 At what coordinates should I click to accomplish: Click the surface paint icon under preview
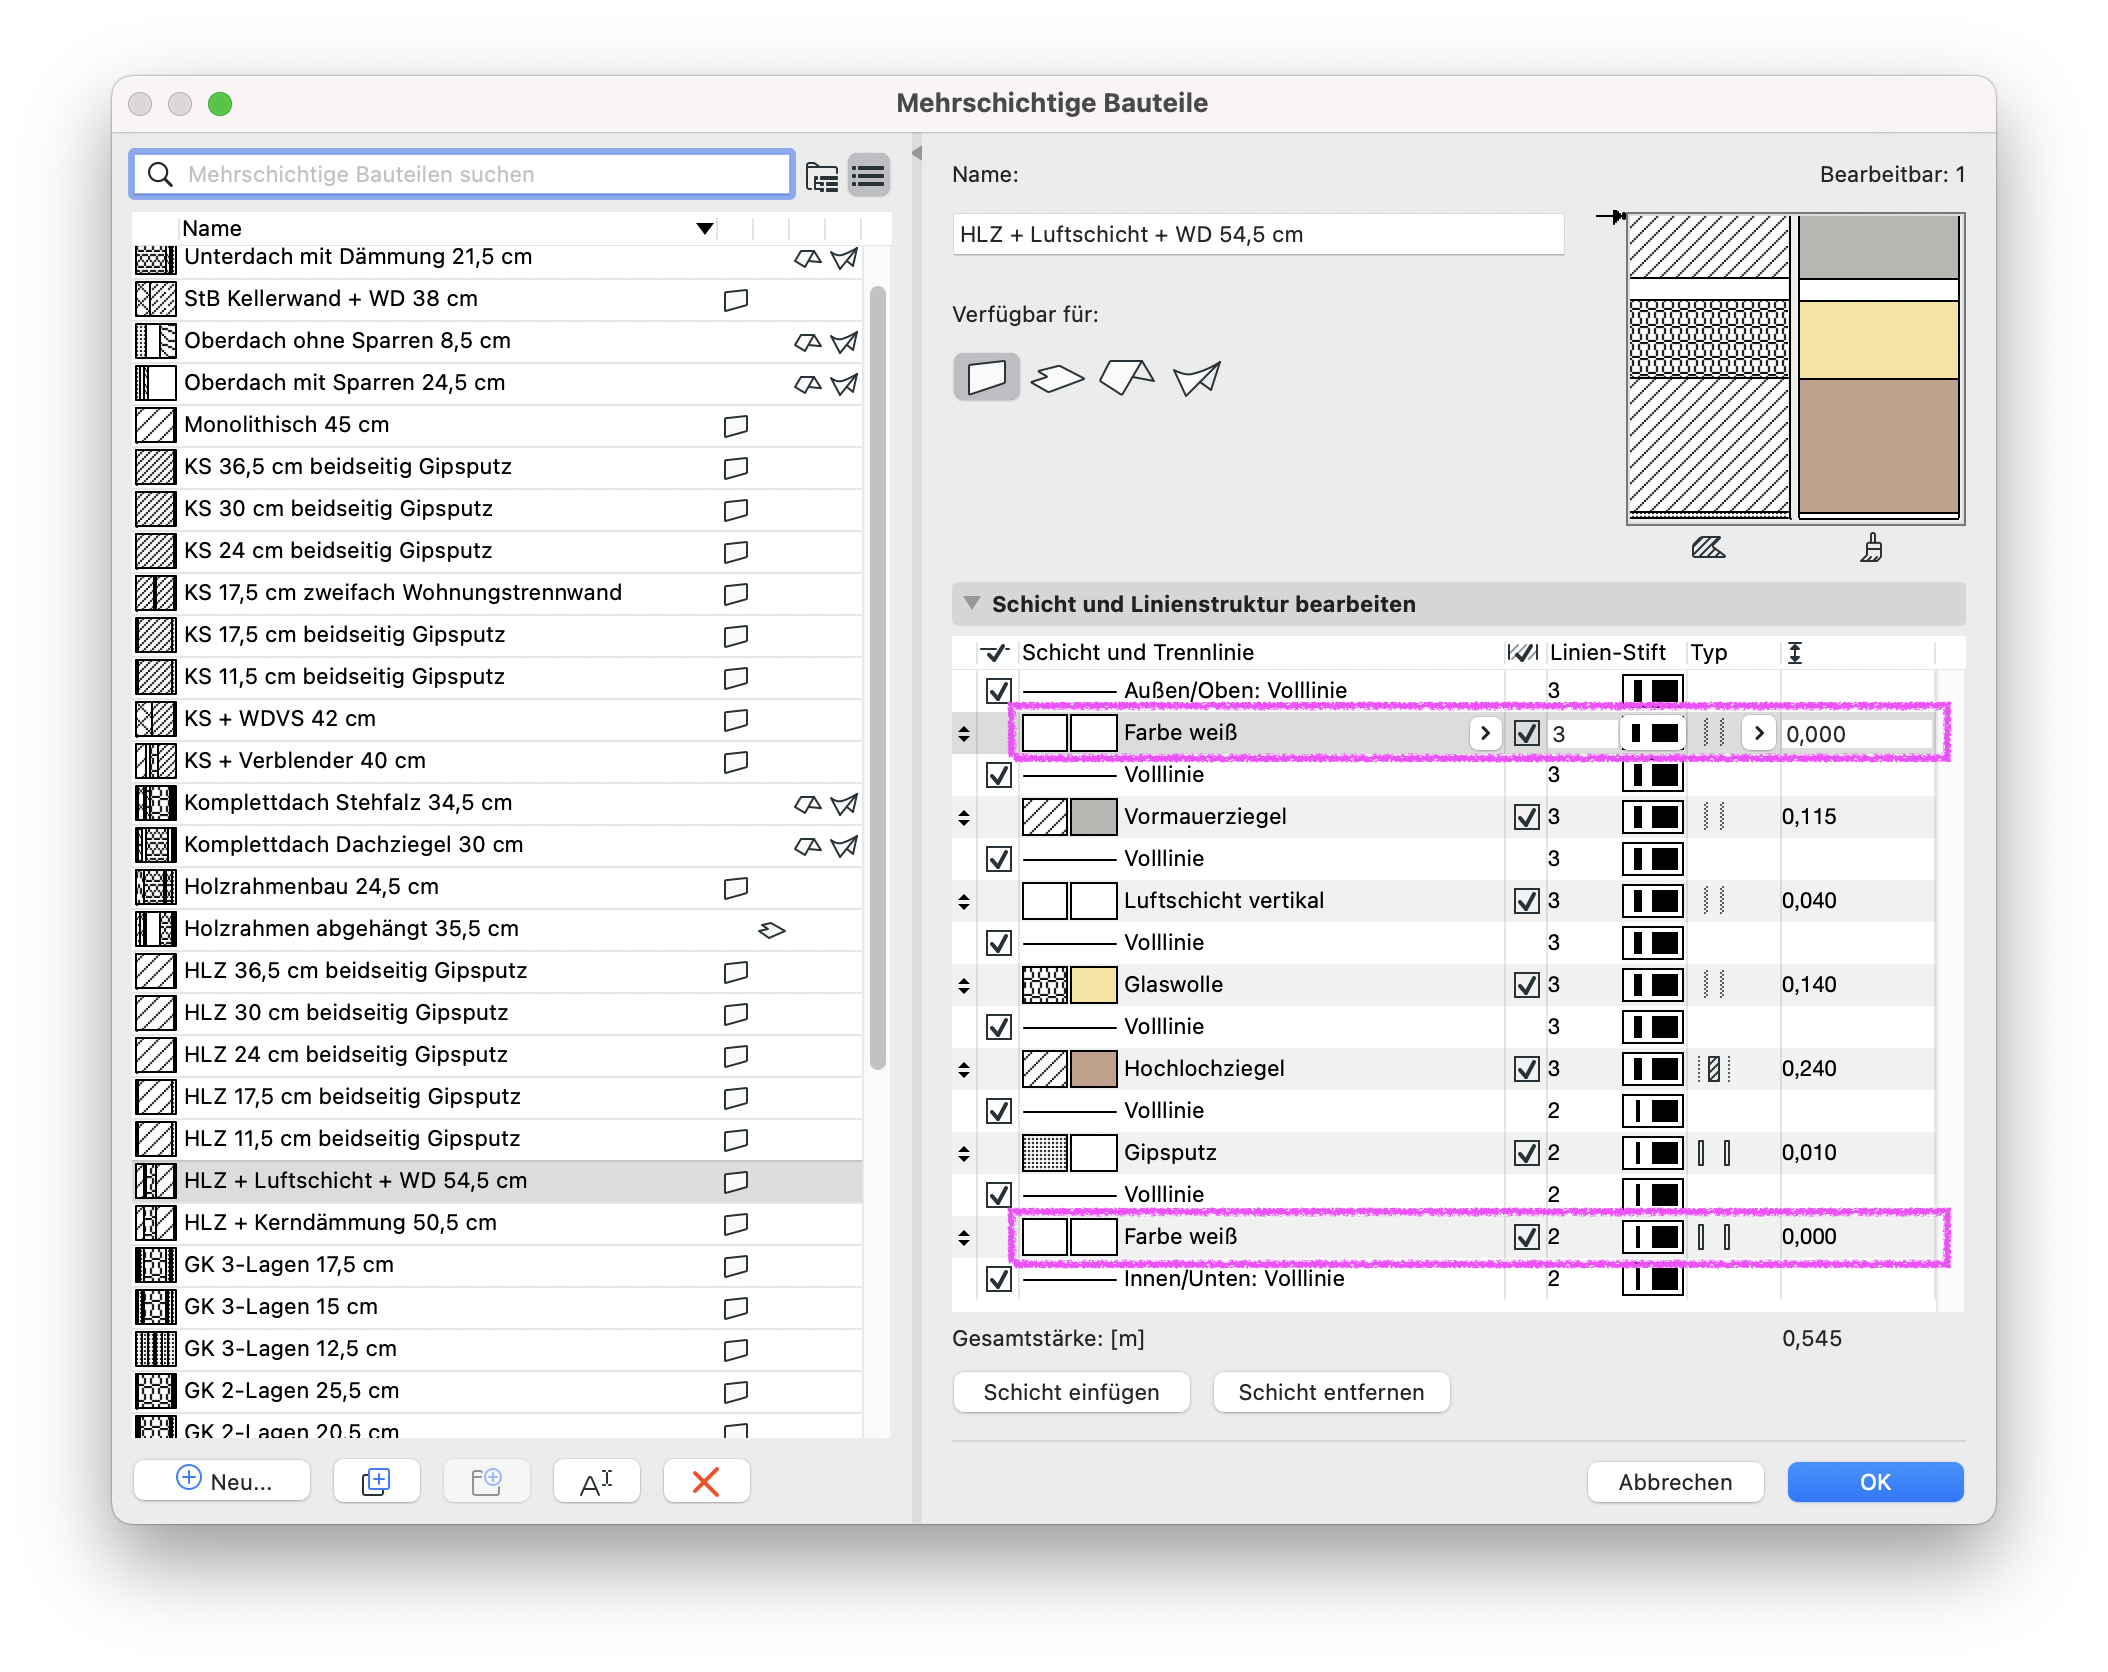[x=1871, y=548]
